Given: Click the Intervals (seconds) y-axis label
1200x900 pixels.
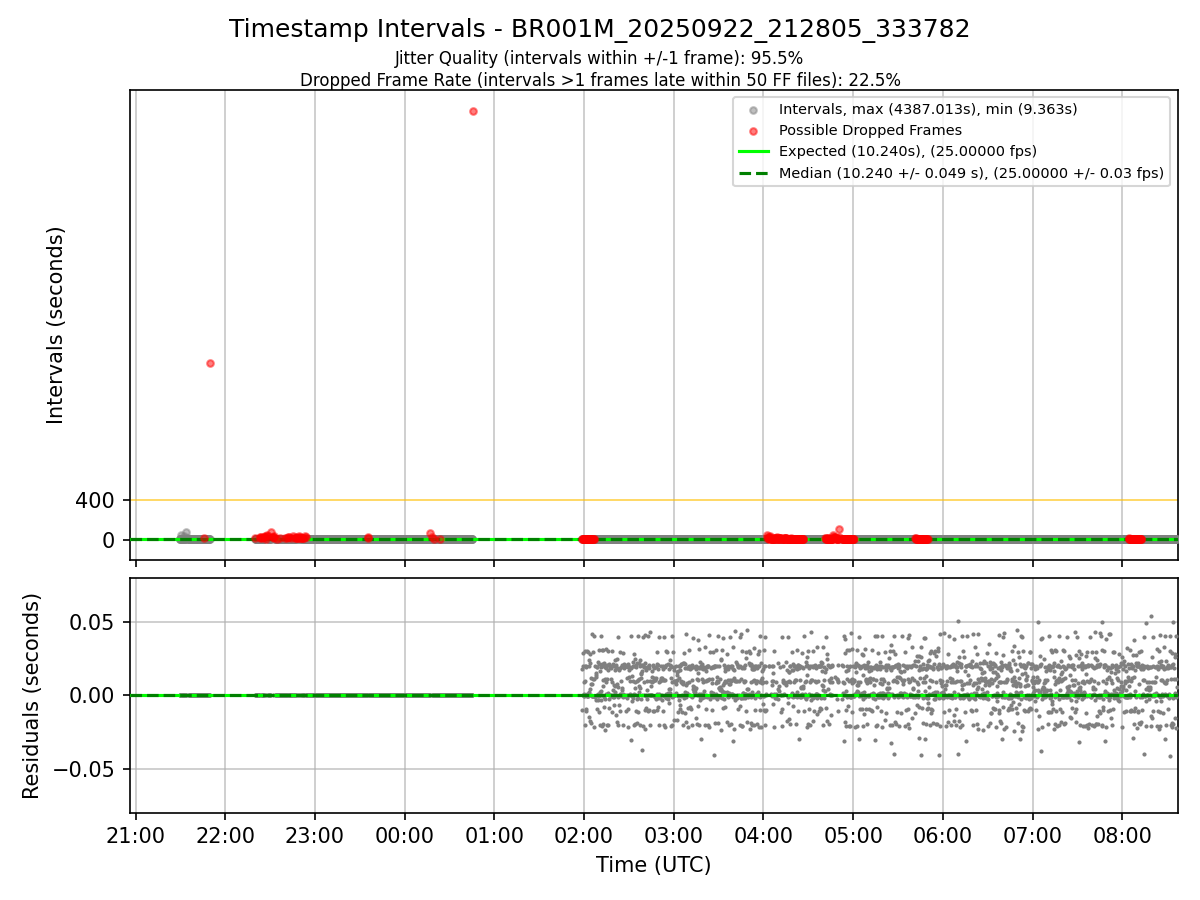Looking at the screenshot, I should 56,325.
